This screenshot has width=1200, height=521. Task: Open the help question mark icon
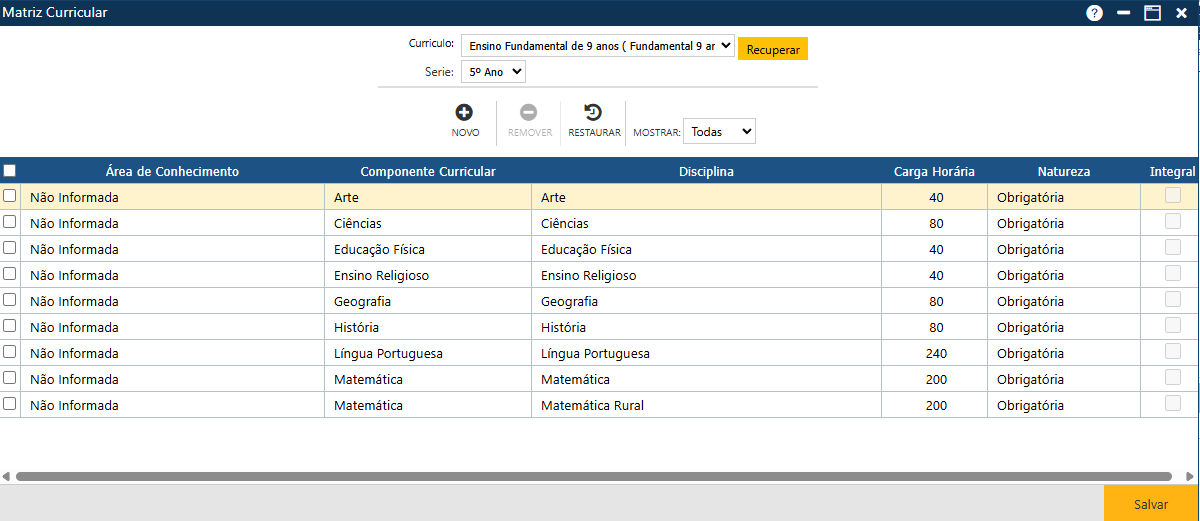(1095, 13)
